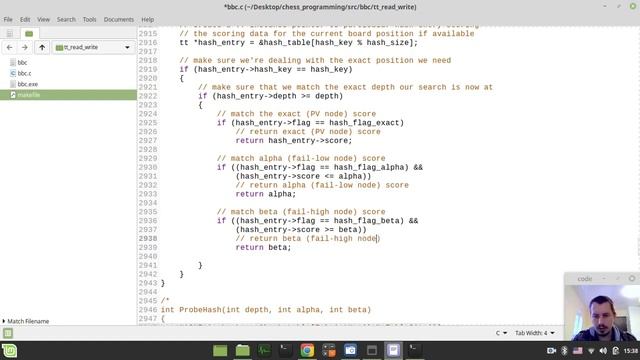The image size is (640, 360).
Task: Click 'int ProbeHash' function declaration line
Action: coord(266,310)
